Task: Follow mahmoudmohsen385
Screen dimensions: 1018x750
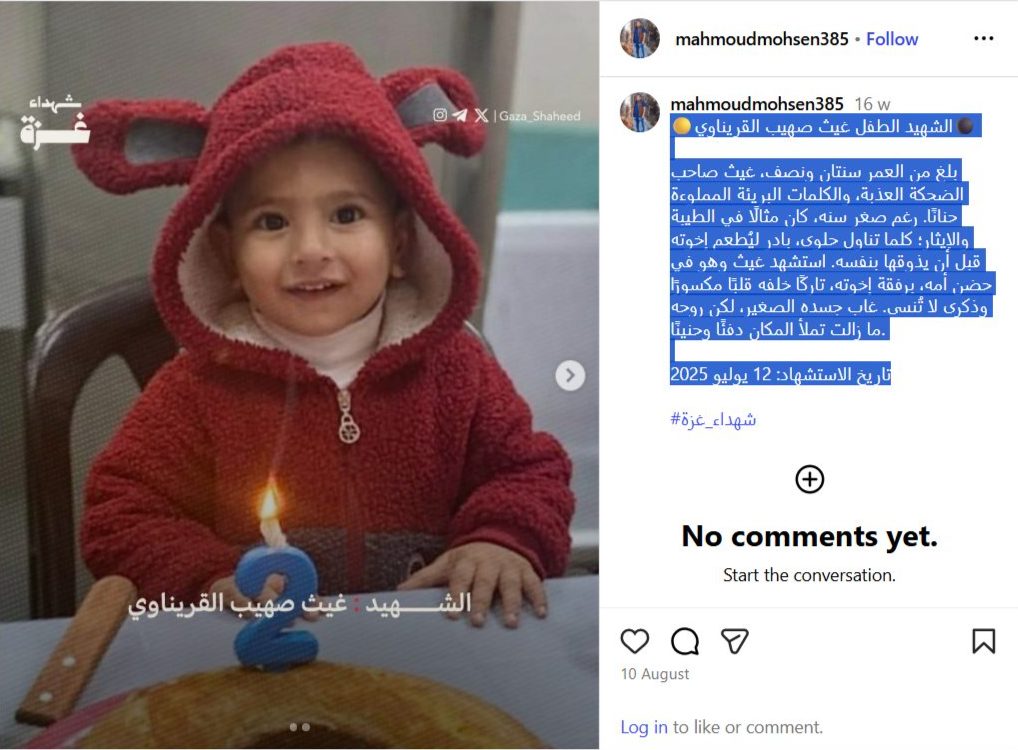Action: pyautogui.click(x=891, y=39)
